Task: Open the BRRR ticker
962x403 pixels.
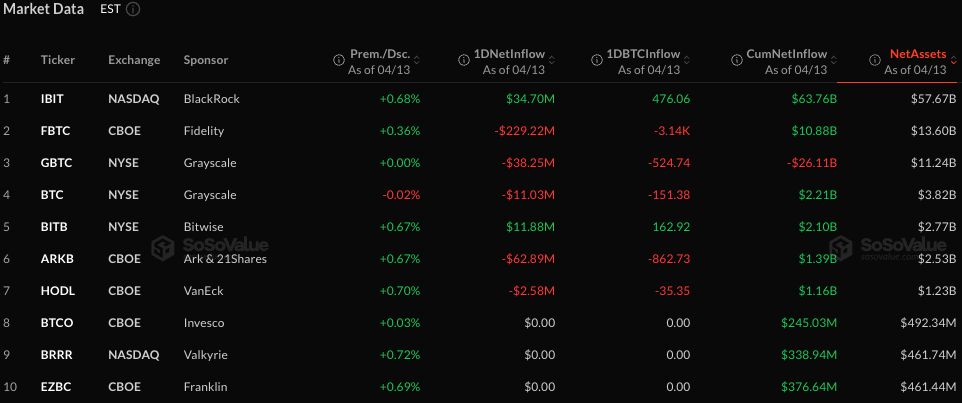Action: [x=57, y=355]
